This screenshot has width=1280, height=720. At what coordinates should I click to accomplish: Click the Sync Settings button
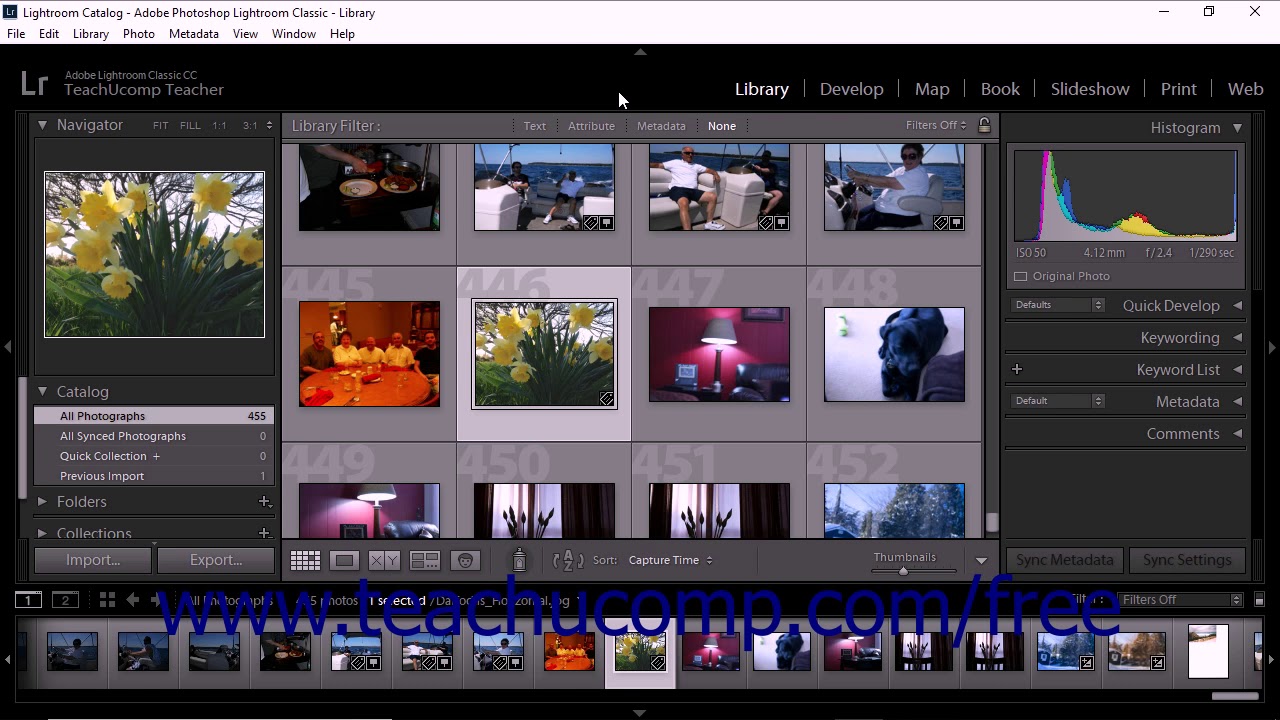[x=1187, y=560]
